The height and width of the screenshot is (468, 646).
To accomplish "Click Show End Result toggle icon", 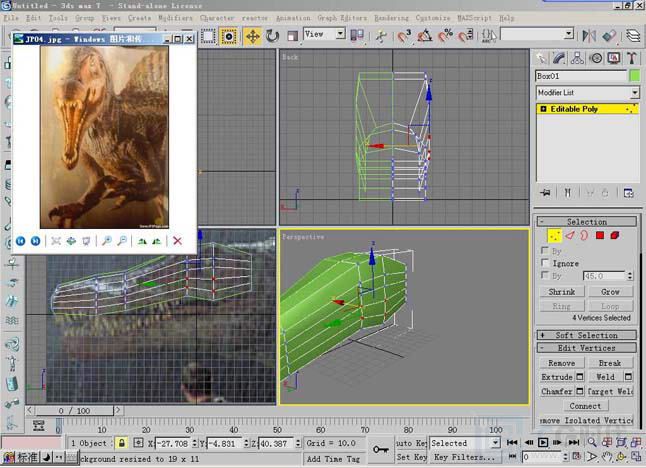I will pyautogui.click(x=568, y=192).
